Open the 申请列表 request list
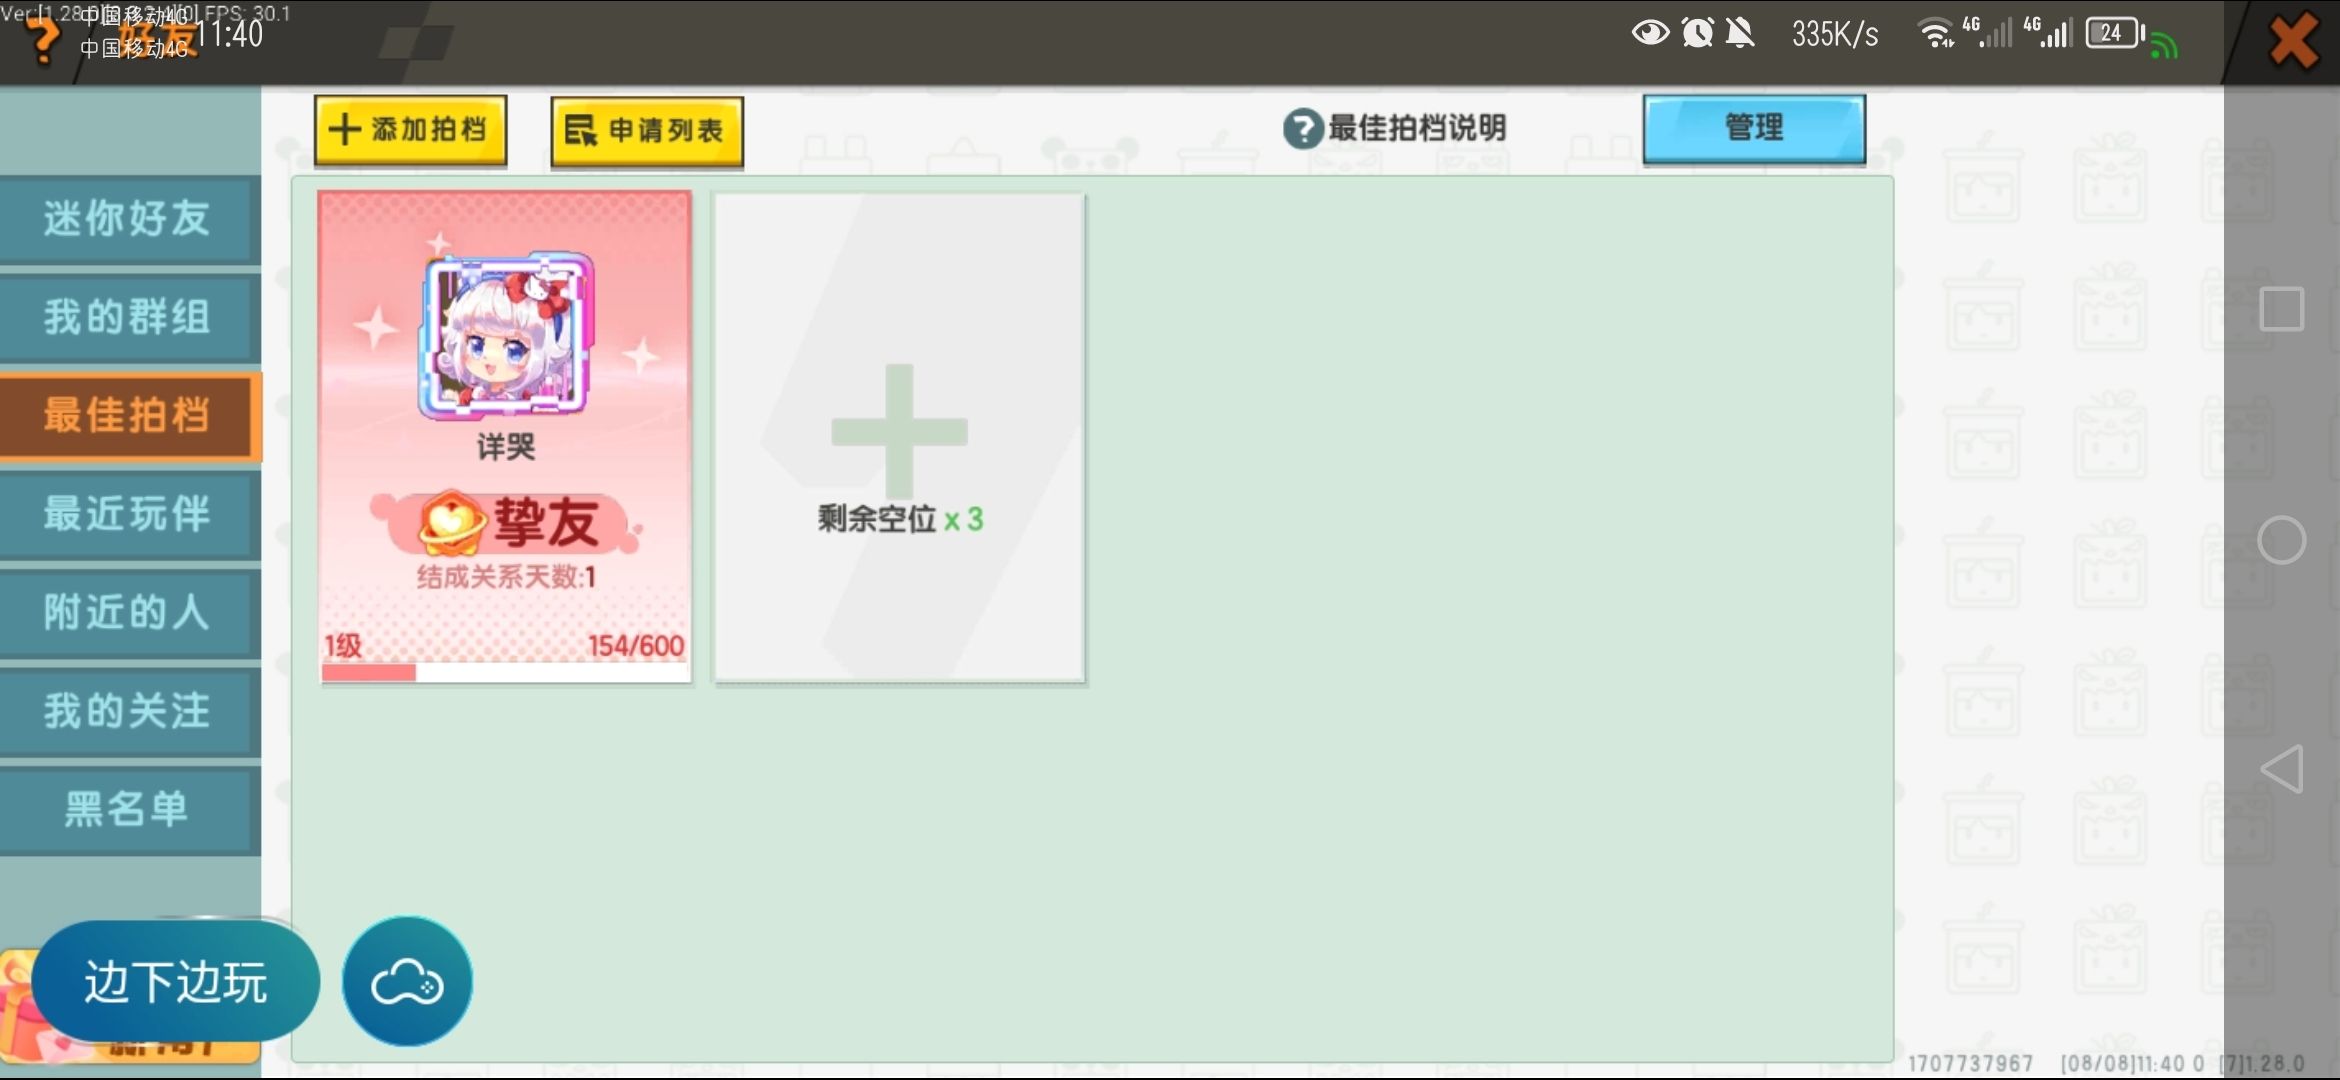Viewport: 2340px width, 1080px height. pos(647,131)
